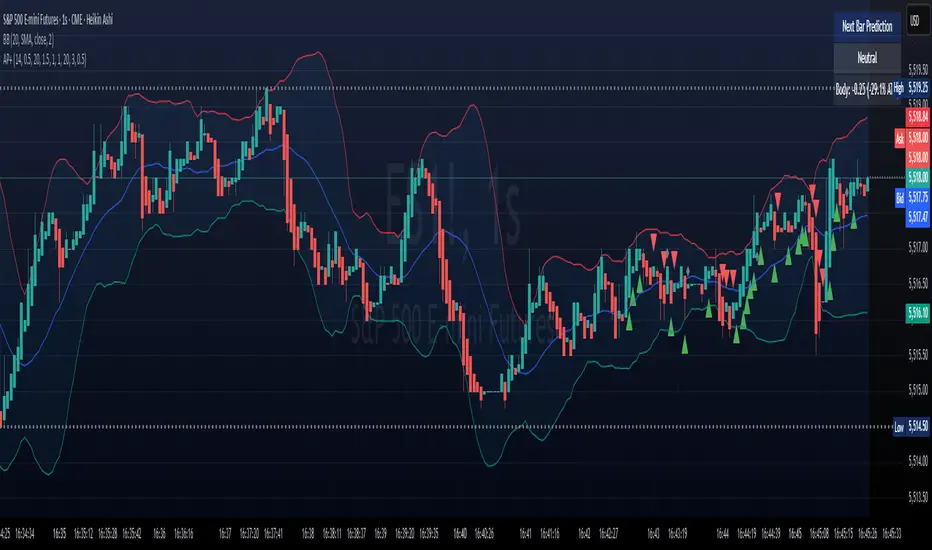Click the 5,517.47 blue price tag

click(918, 218)
